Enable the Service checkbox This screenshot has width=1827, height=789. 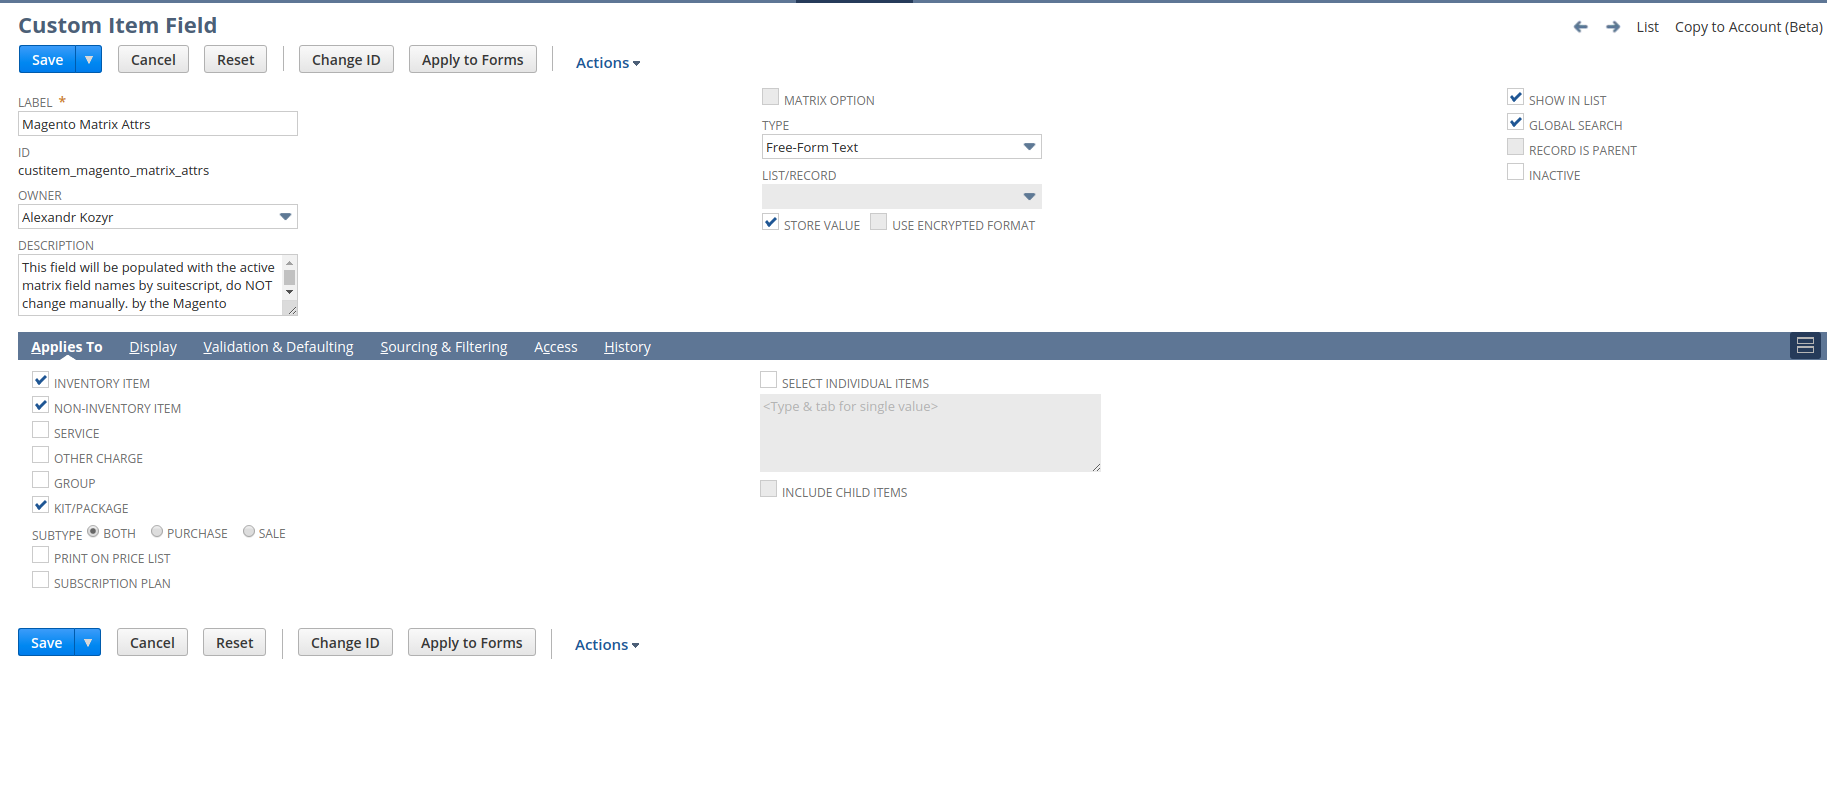(41, 431)
